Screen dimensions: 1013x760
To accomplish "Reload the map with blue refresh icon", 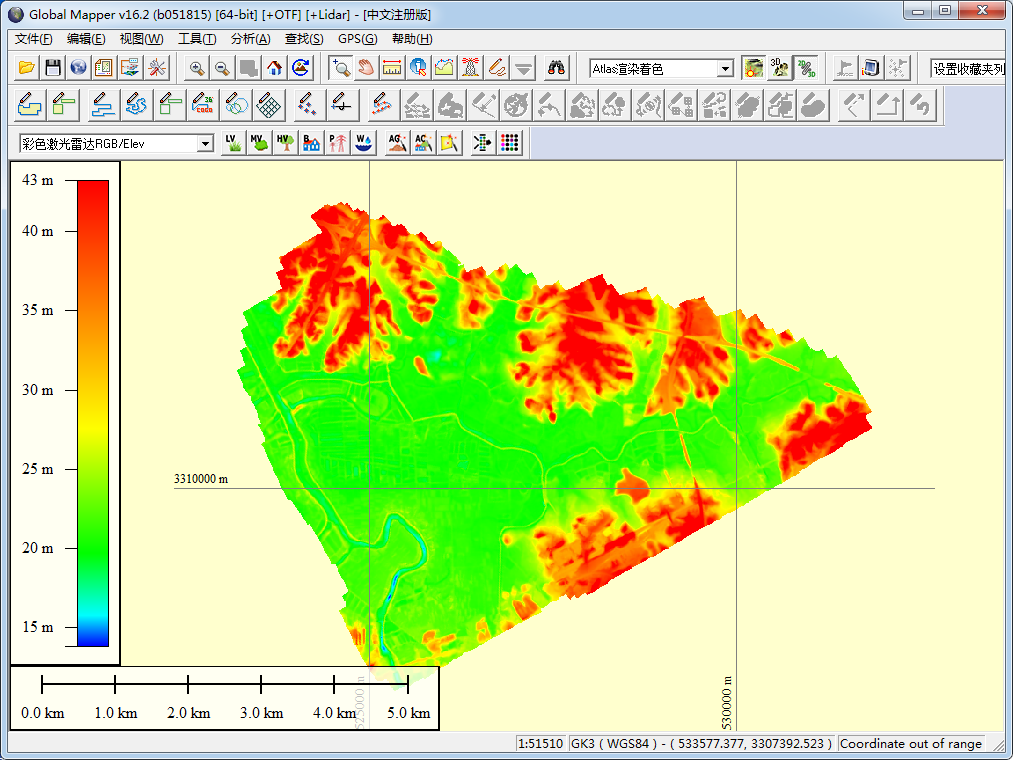I will (x=300, y=67).
